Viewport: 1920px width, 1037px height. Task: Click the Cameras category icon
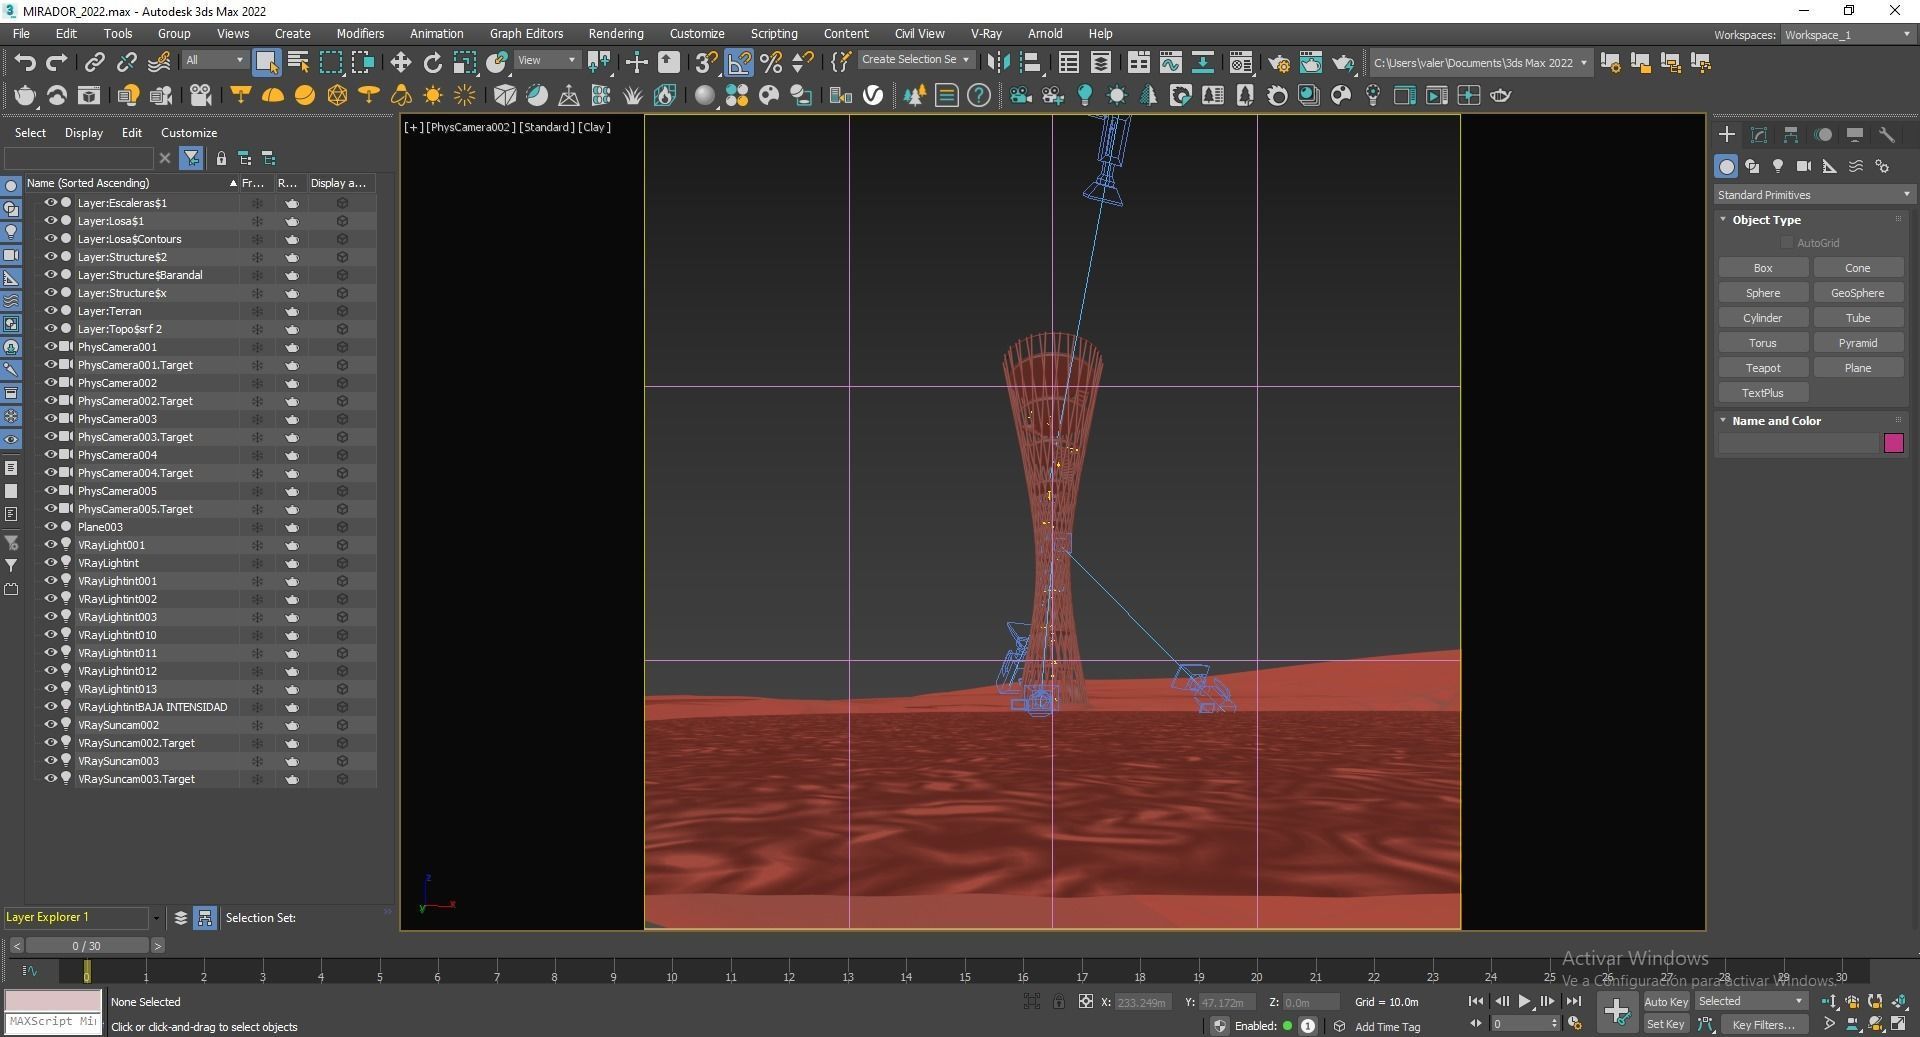pyautogui.click(x=1803, y=167)
